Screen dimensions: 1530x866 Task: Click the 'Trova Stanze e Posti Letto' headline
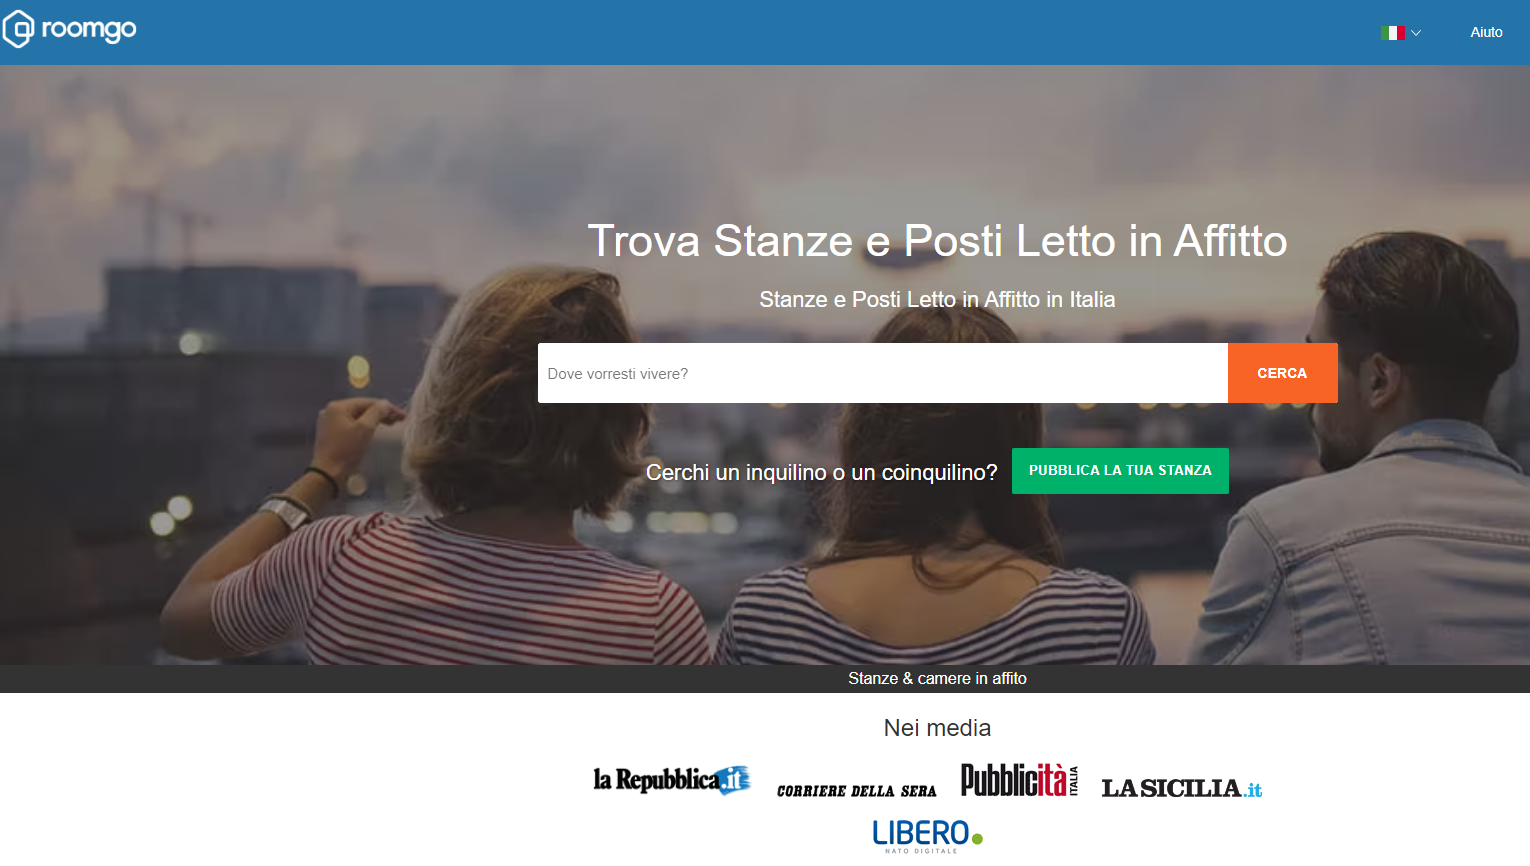937,241
